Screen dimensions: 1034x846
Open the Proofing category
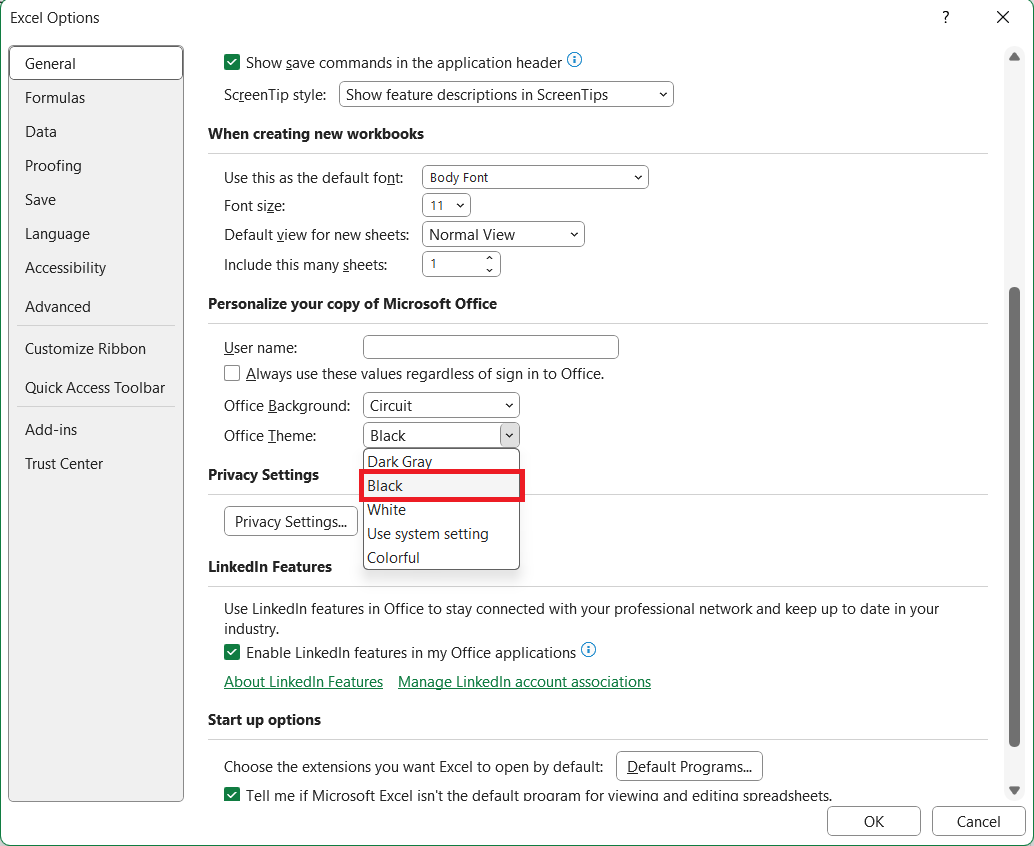[x=96, y=166]
